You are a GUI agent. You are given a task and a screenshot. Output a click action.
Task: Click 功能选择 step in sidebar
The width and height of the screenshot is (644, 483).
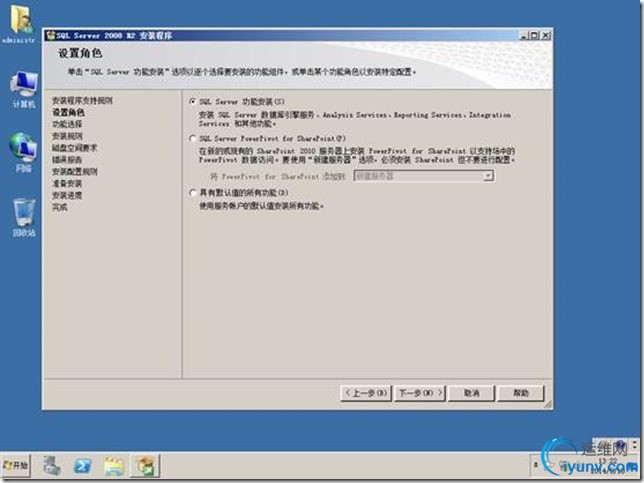[x=67, y=124]
